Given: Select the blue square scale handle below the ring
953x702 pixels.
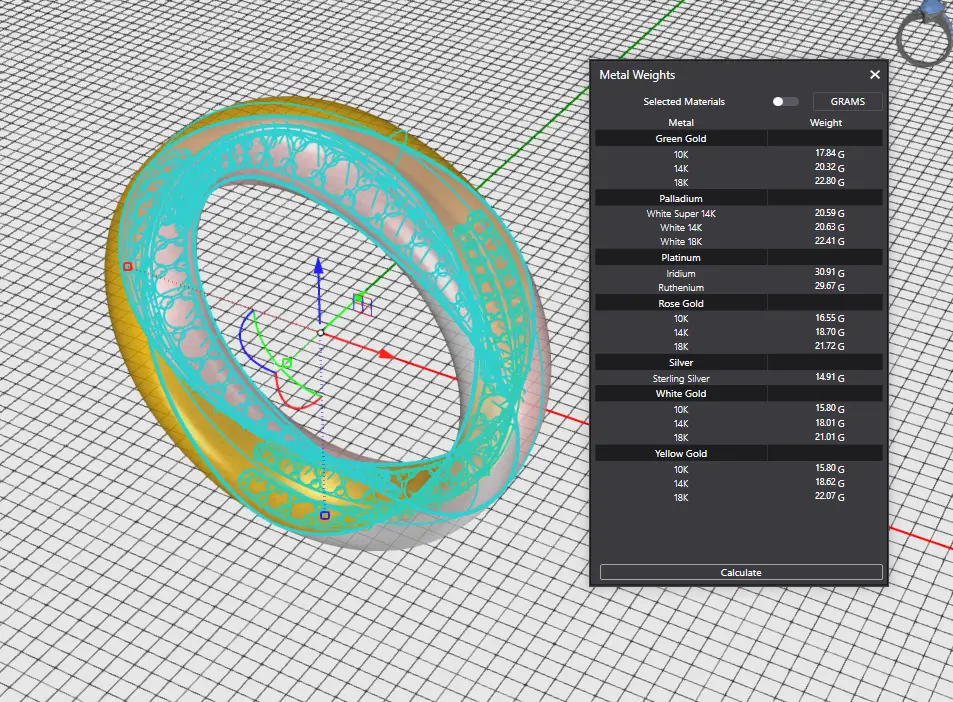Looking at the screenshot, I should pyautogui.click(x=324, y=516).
